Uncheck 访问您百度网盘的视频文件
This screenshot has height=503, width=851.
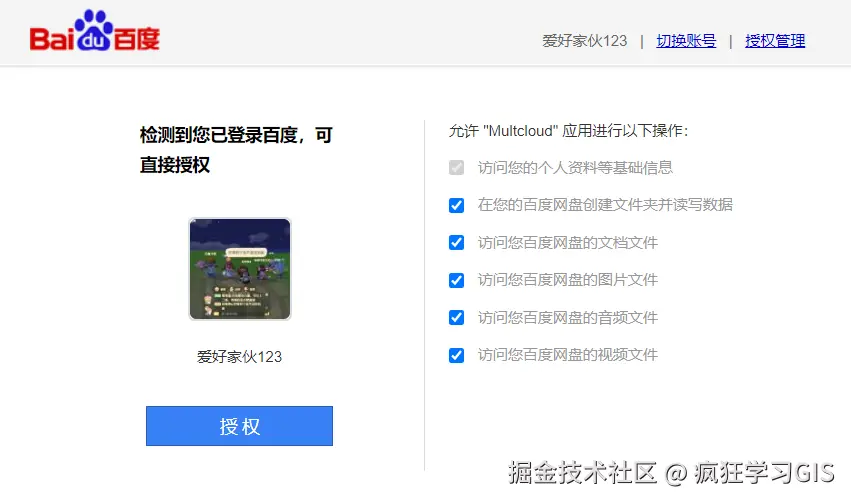tap(456, 355)
